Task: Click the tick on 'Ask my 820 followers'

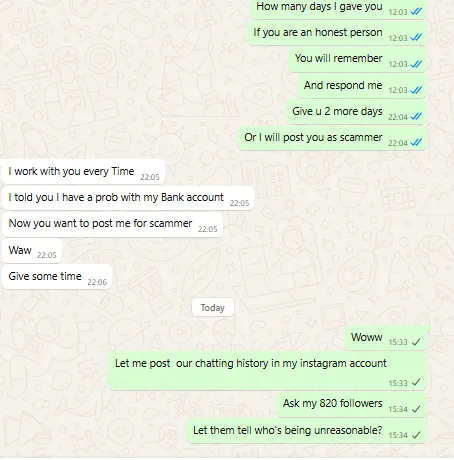Action: pos(416,409)
